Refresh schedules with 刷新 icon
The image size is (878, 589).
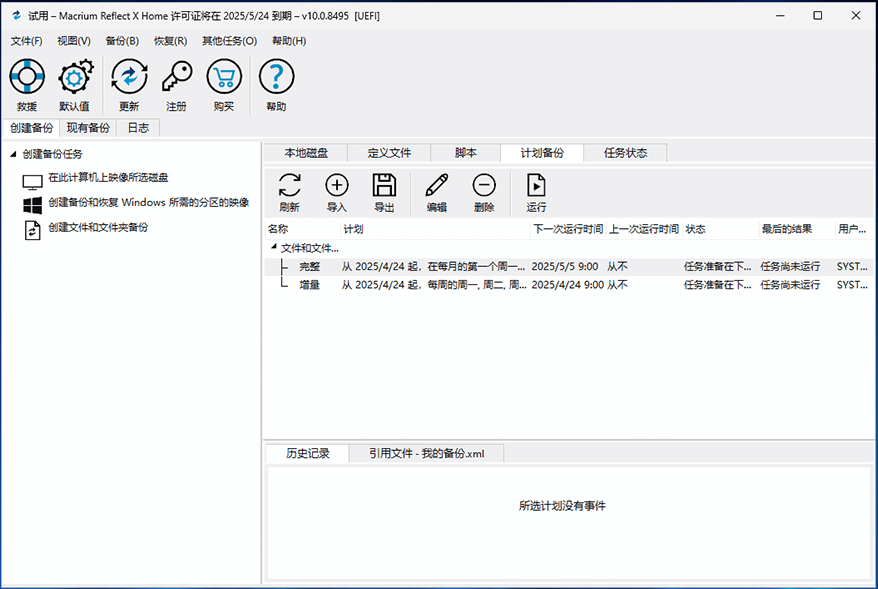pyautogui.click(x=289, y=185)
